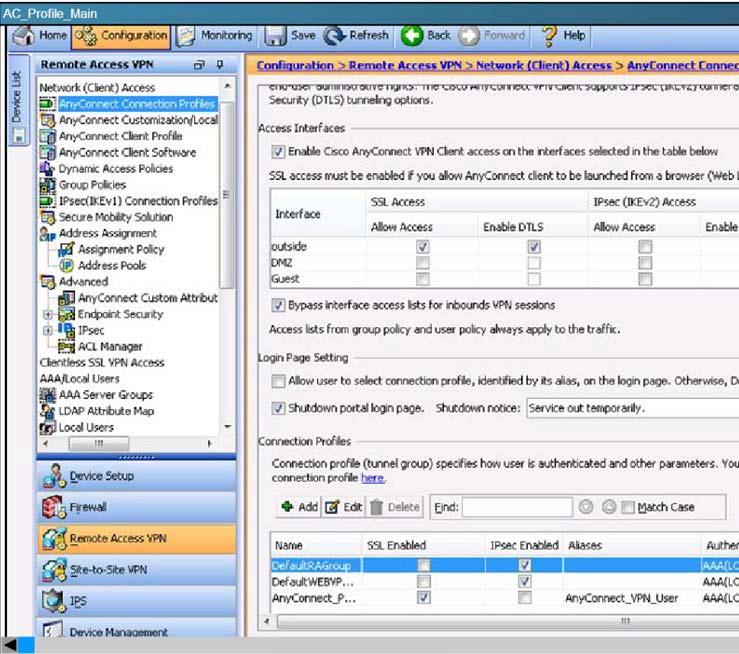739x654 pixels.
Task: Click the Remote Access VPN panel dropdown arrow
Action: 198,65
